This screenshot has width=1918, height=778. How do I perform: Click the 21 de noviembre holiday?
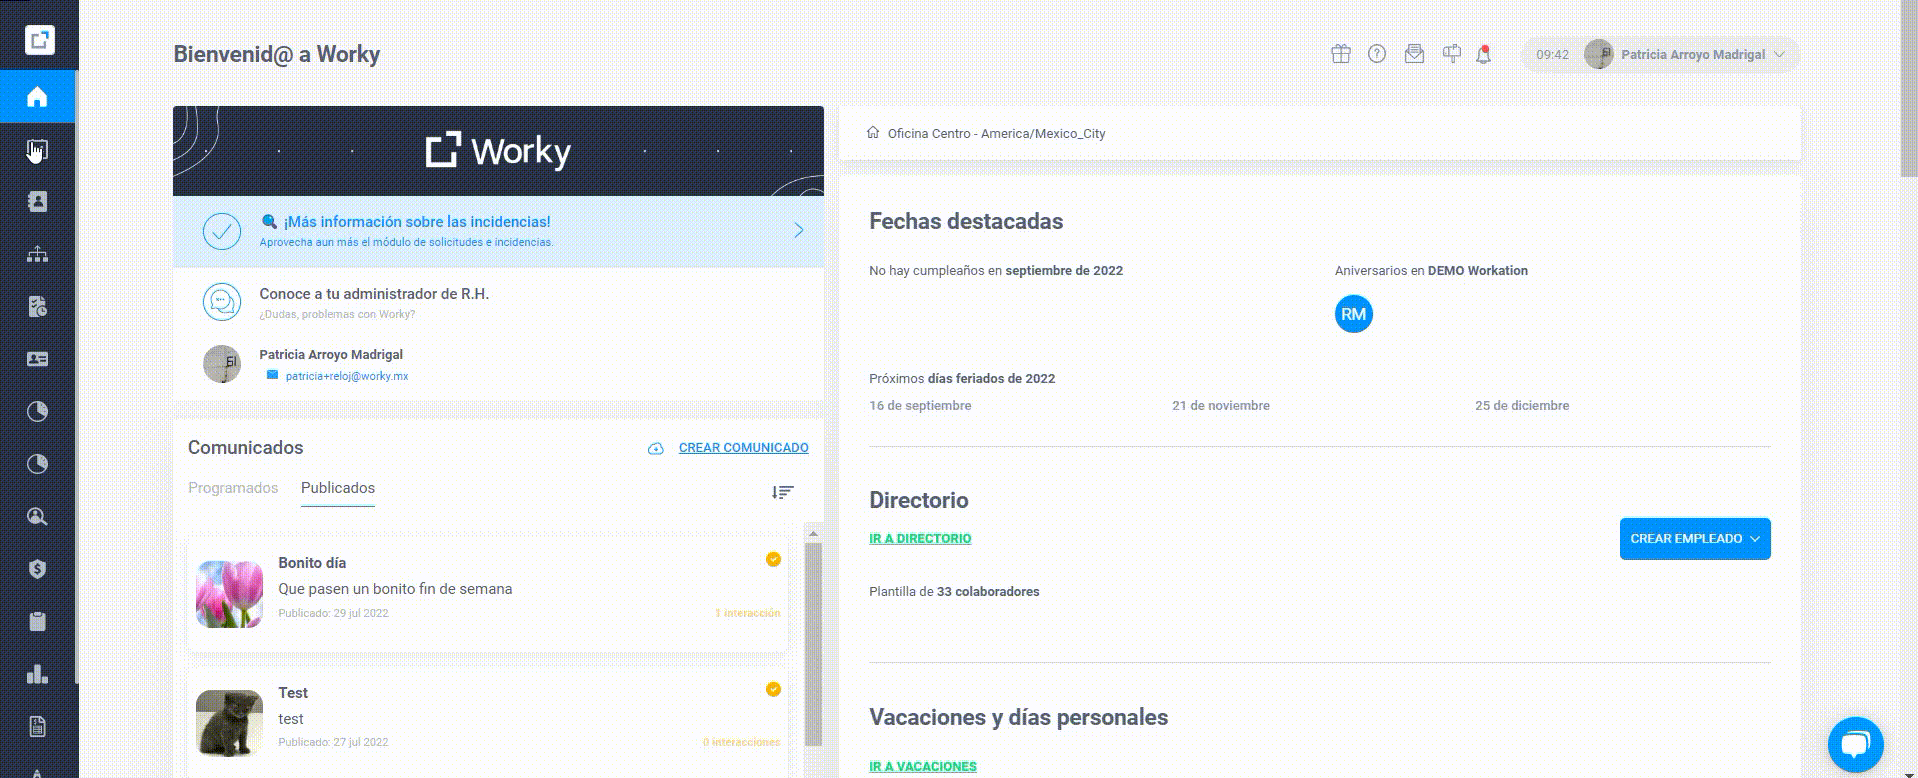coord(1221,405)
